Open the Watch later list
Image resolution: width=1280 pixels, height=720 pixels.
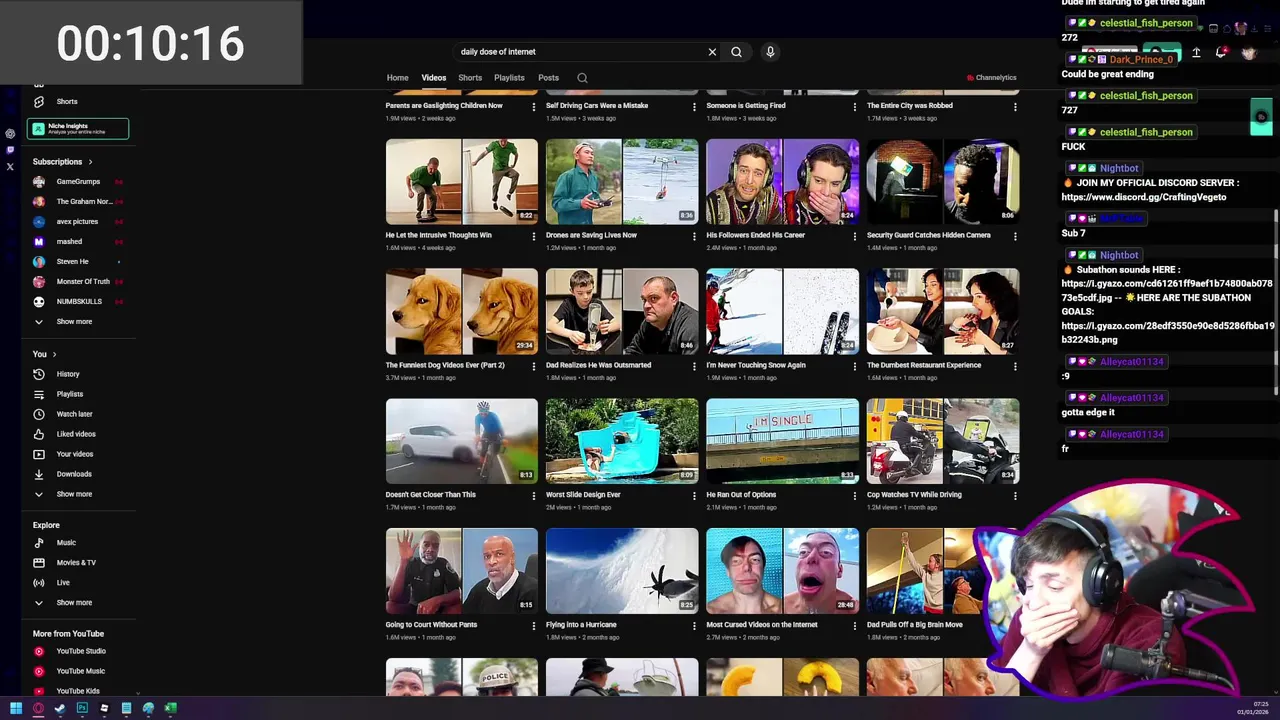click(78, 414)
